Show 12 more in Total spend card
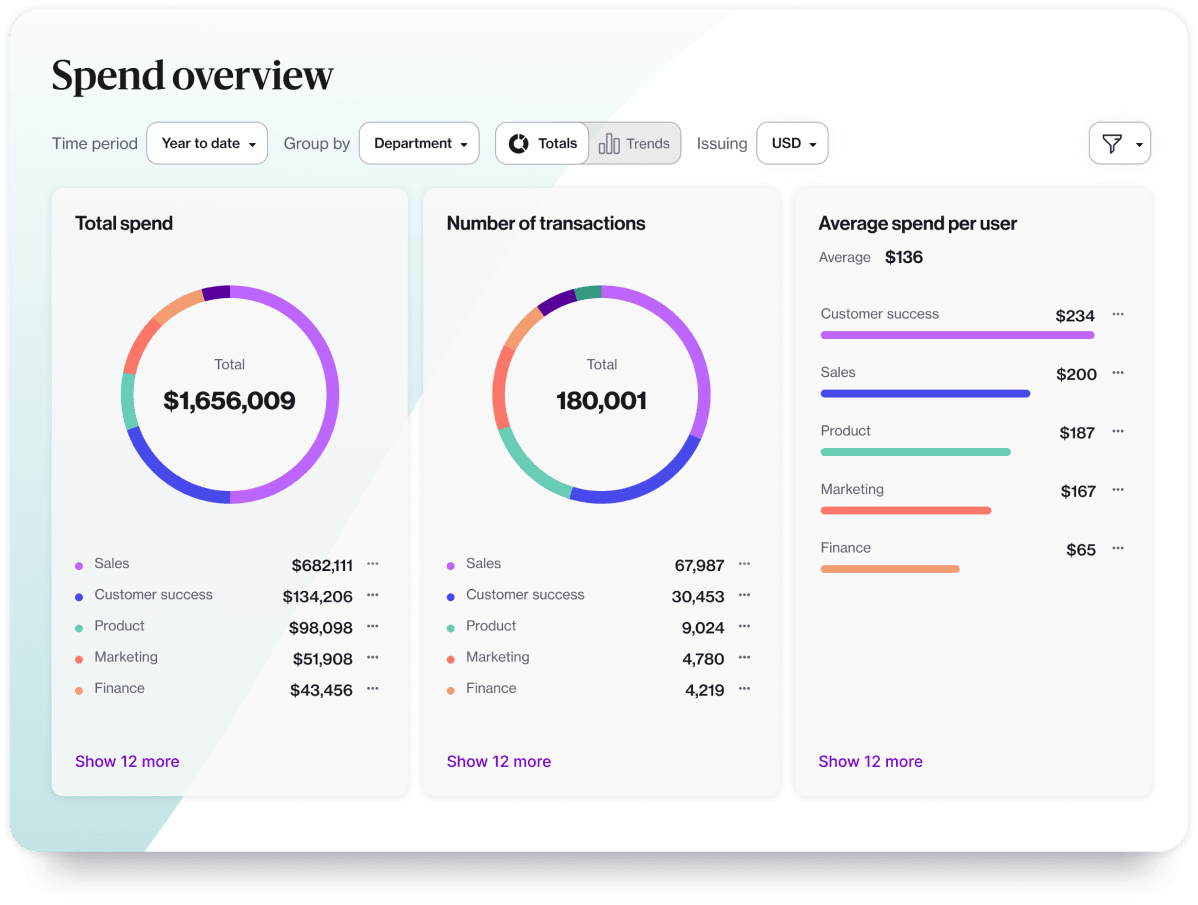 click(x=127, y=761)
